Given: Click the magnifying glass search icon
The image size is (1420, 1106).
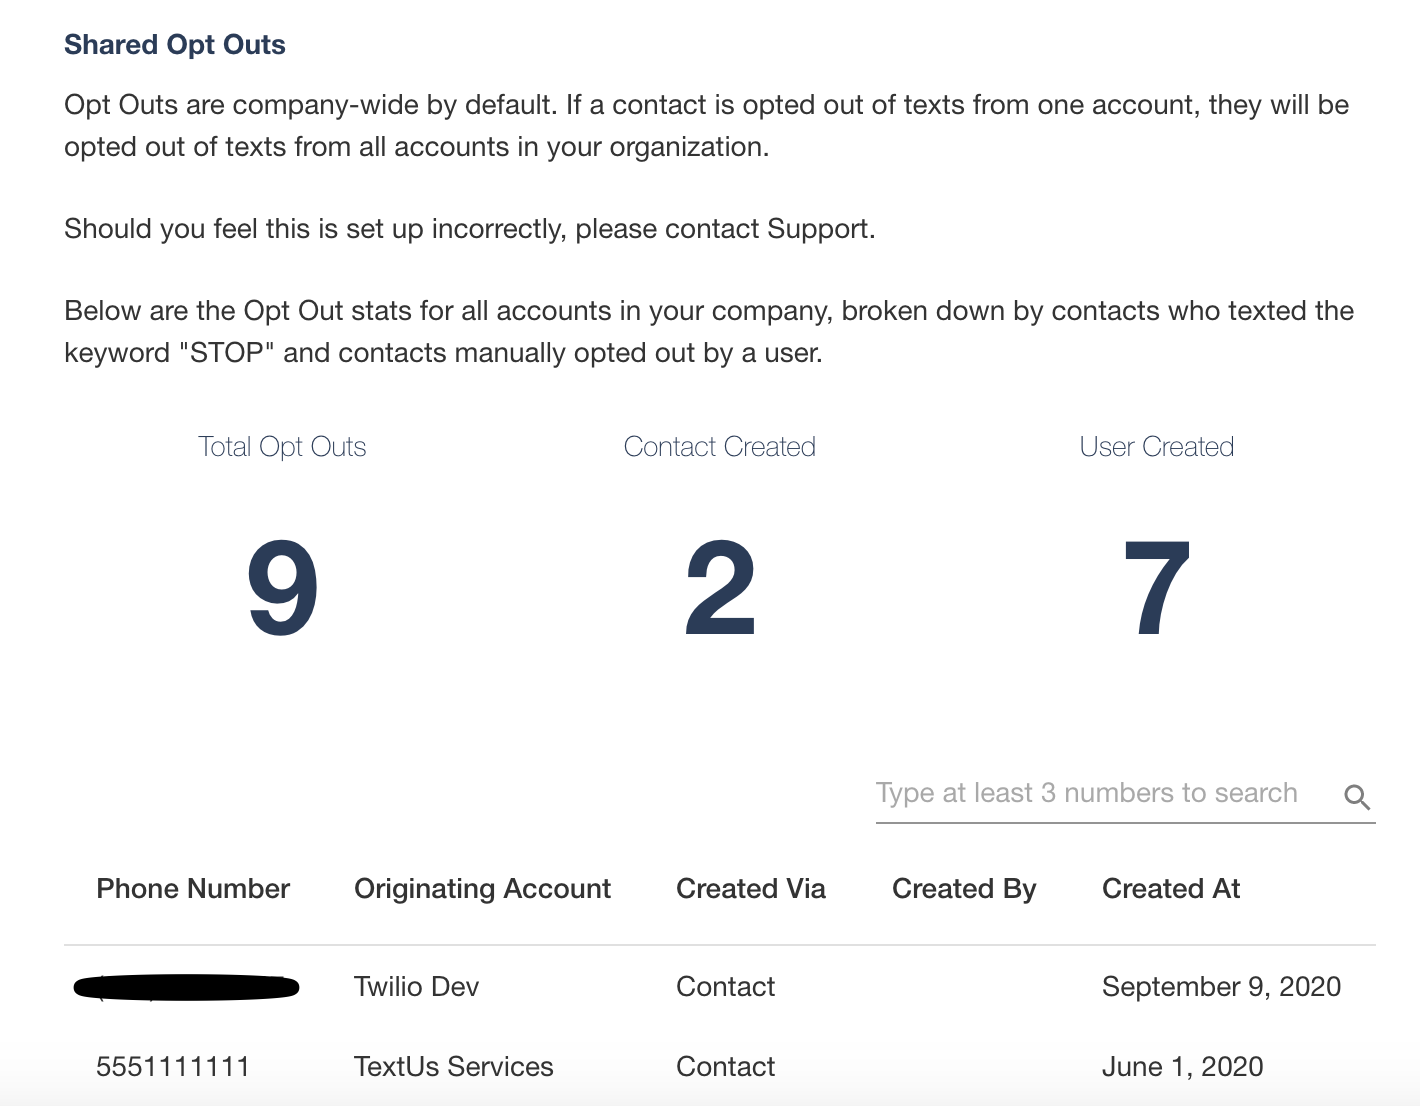Looking at the screenshot, I should tap(1357, 796).
